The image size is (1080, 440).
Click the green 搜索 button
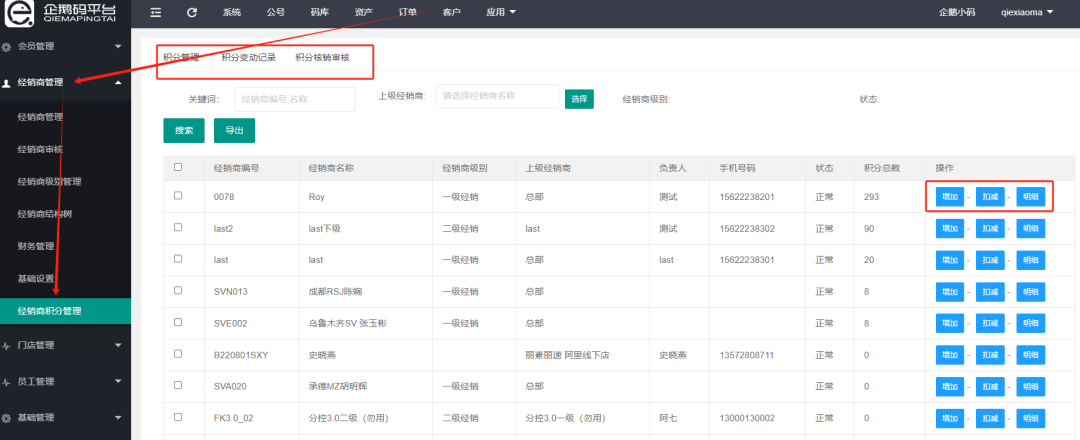[184, 130]
